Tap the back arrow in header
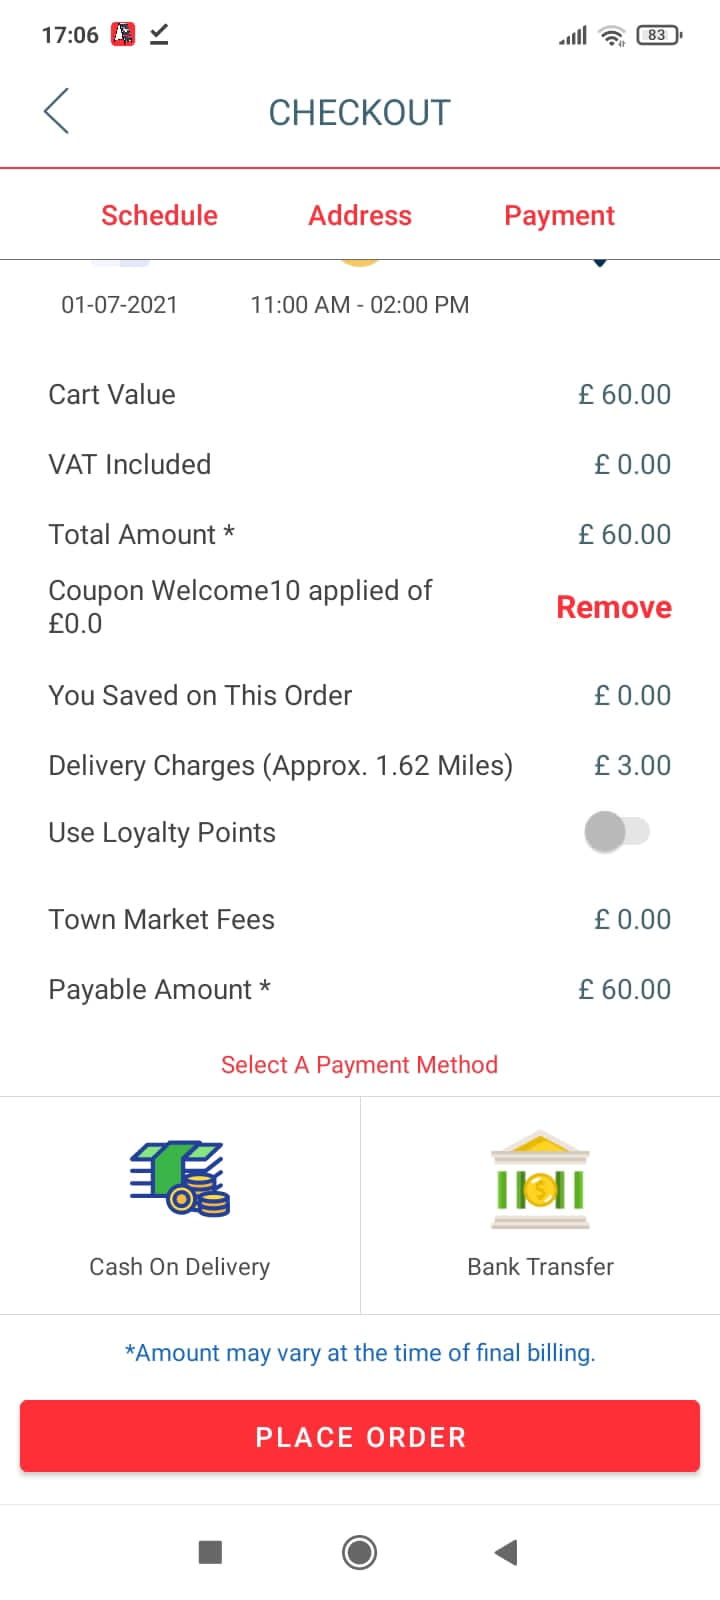The height and width of the screenshot is (1600, 720). 57,111
